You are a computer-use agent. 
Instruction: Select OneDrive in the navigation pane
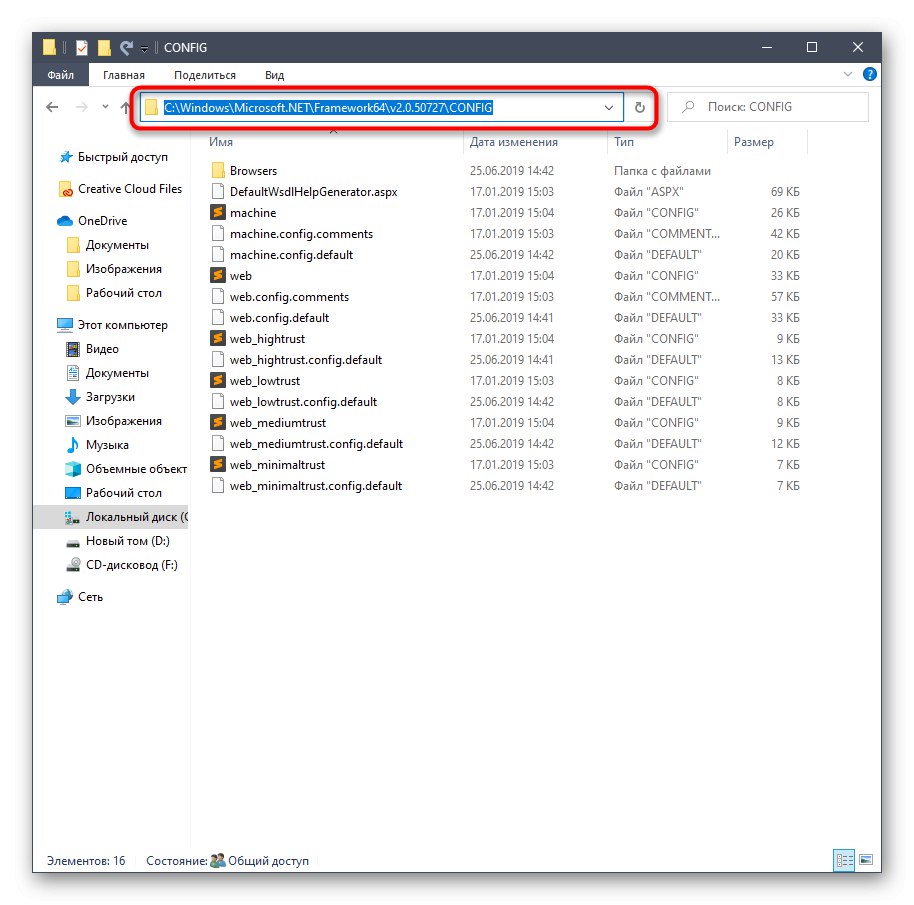coord(92,221)
